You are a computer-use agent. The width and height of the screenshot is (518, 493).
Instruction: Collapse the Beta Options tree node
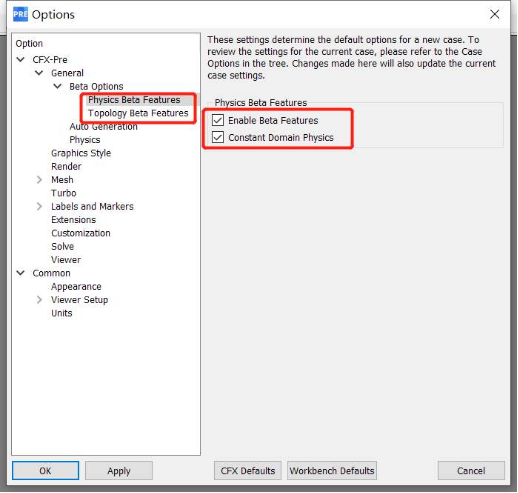coord(57,86)
